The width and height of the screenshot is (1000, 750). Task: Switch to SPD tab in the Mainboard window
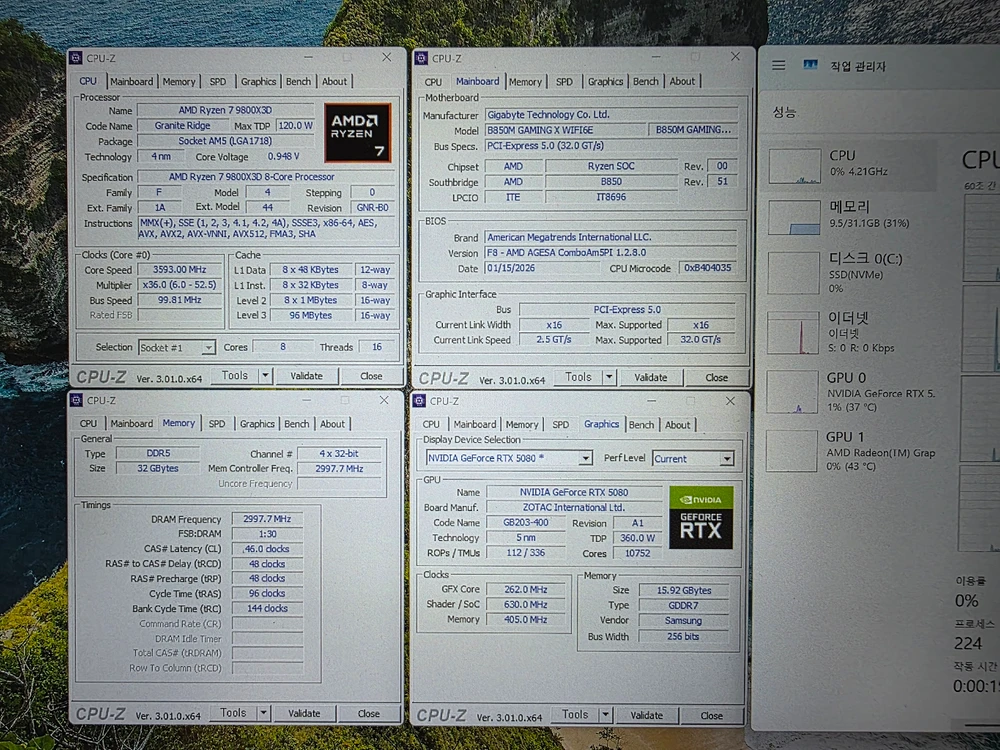click(x=564, y=82)
